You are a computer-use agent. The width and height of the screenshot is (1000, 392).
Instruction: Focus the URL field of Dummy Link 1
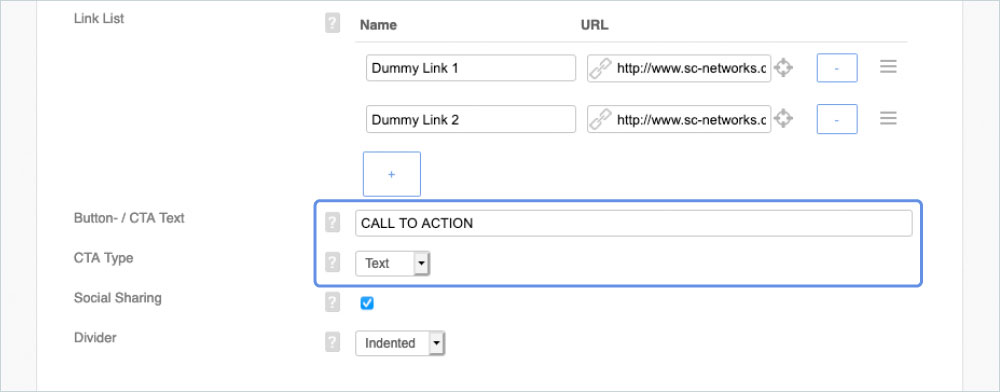tap(679, 68)
